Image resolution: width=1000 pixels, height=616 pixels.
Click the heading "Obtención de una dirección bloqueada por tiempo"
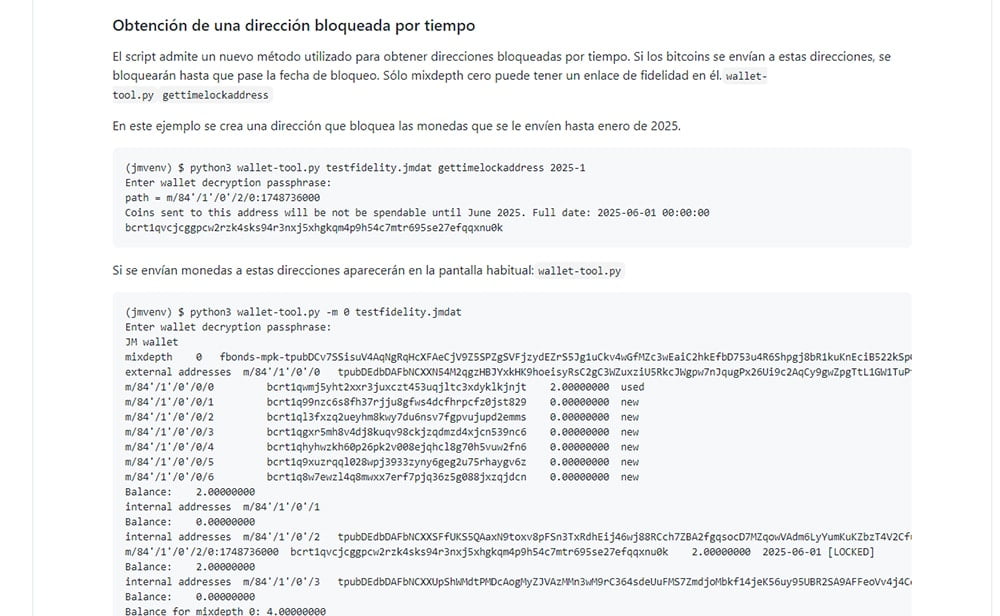[293, 25]
